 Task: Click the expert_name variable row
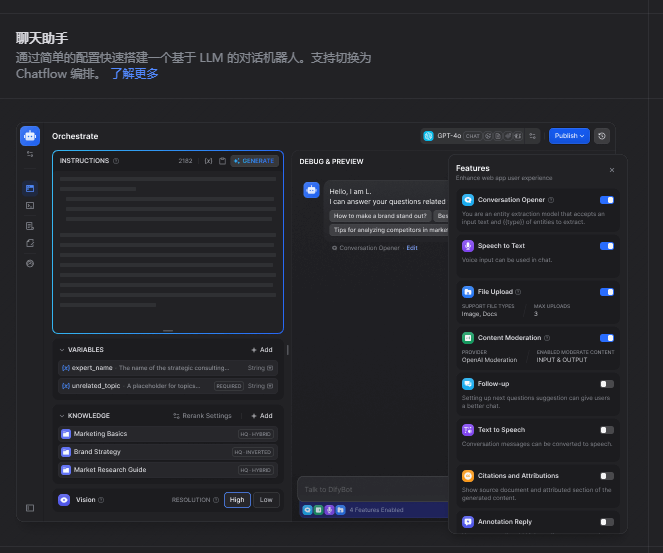(x=168, y=368)
